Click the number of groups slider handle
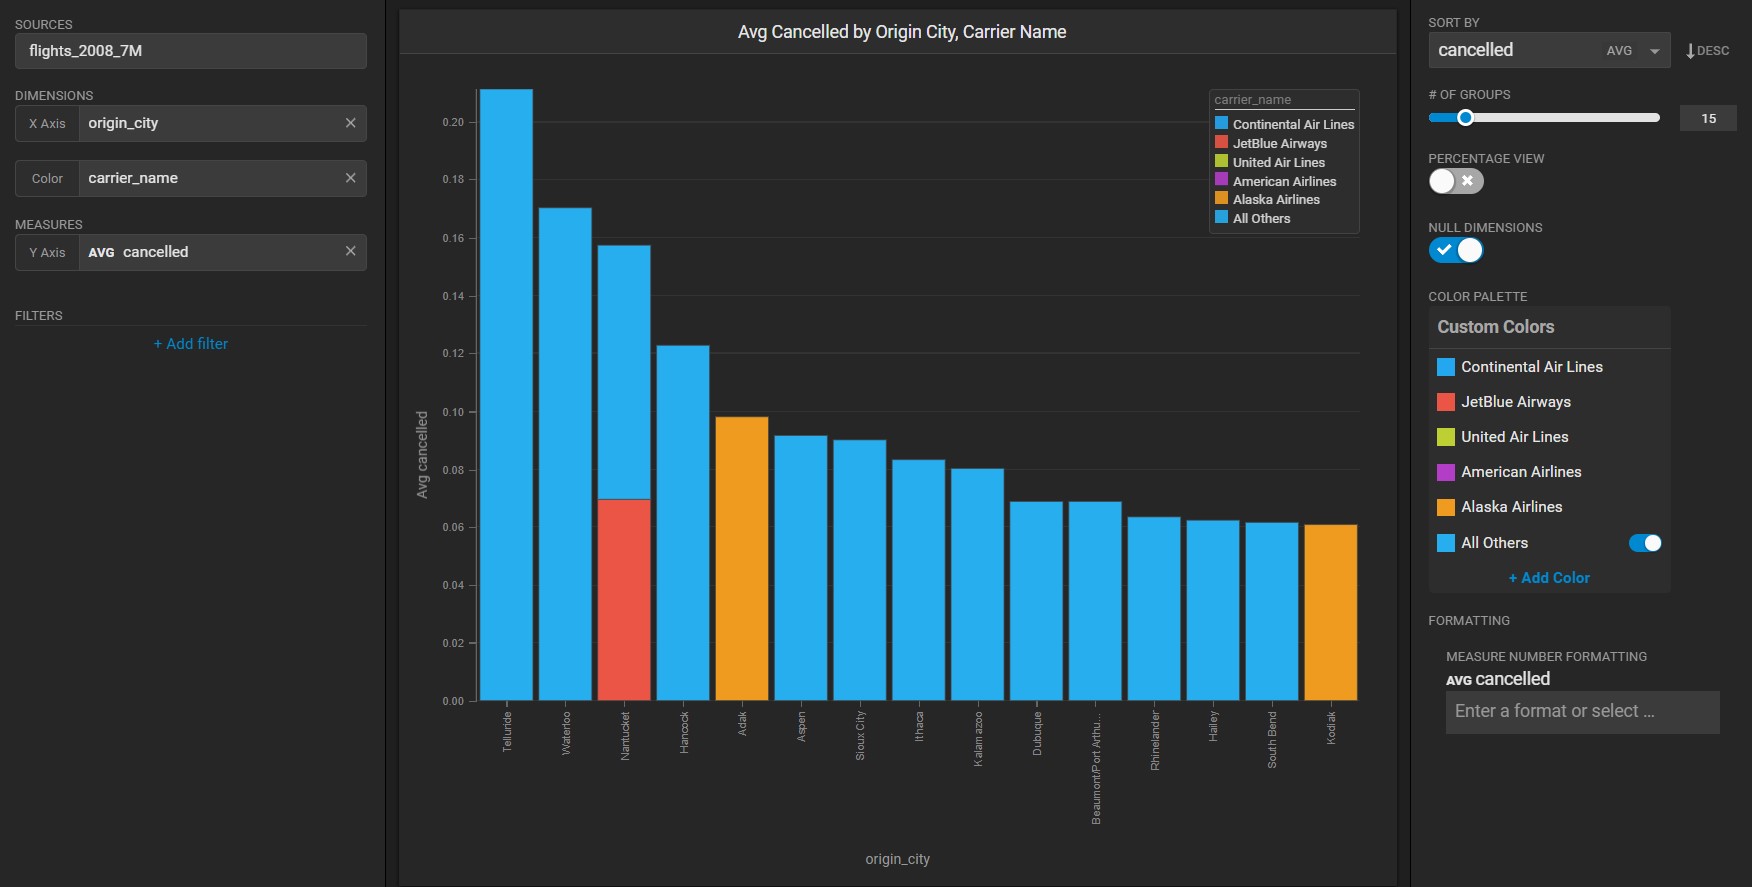The width and height of the screenshot is (1752, 887). point(1465,118)
